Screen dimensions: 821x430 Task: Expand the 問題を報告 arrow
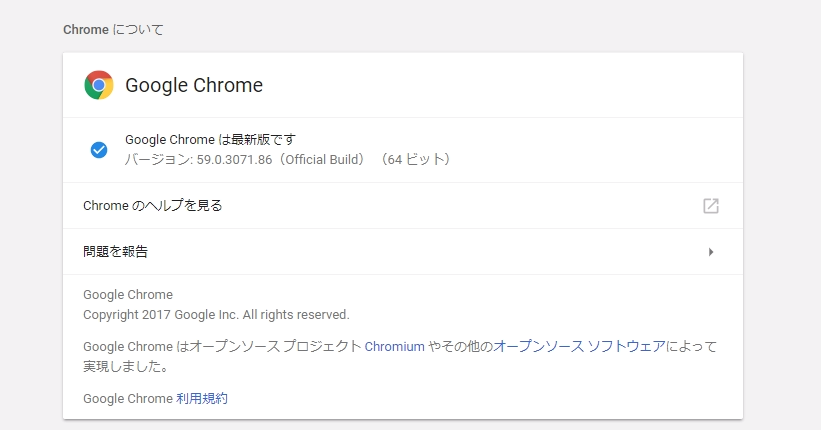pyautogui.click(x=711, y=252)
